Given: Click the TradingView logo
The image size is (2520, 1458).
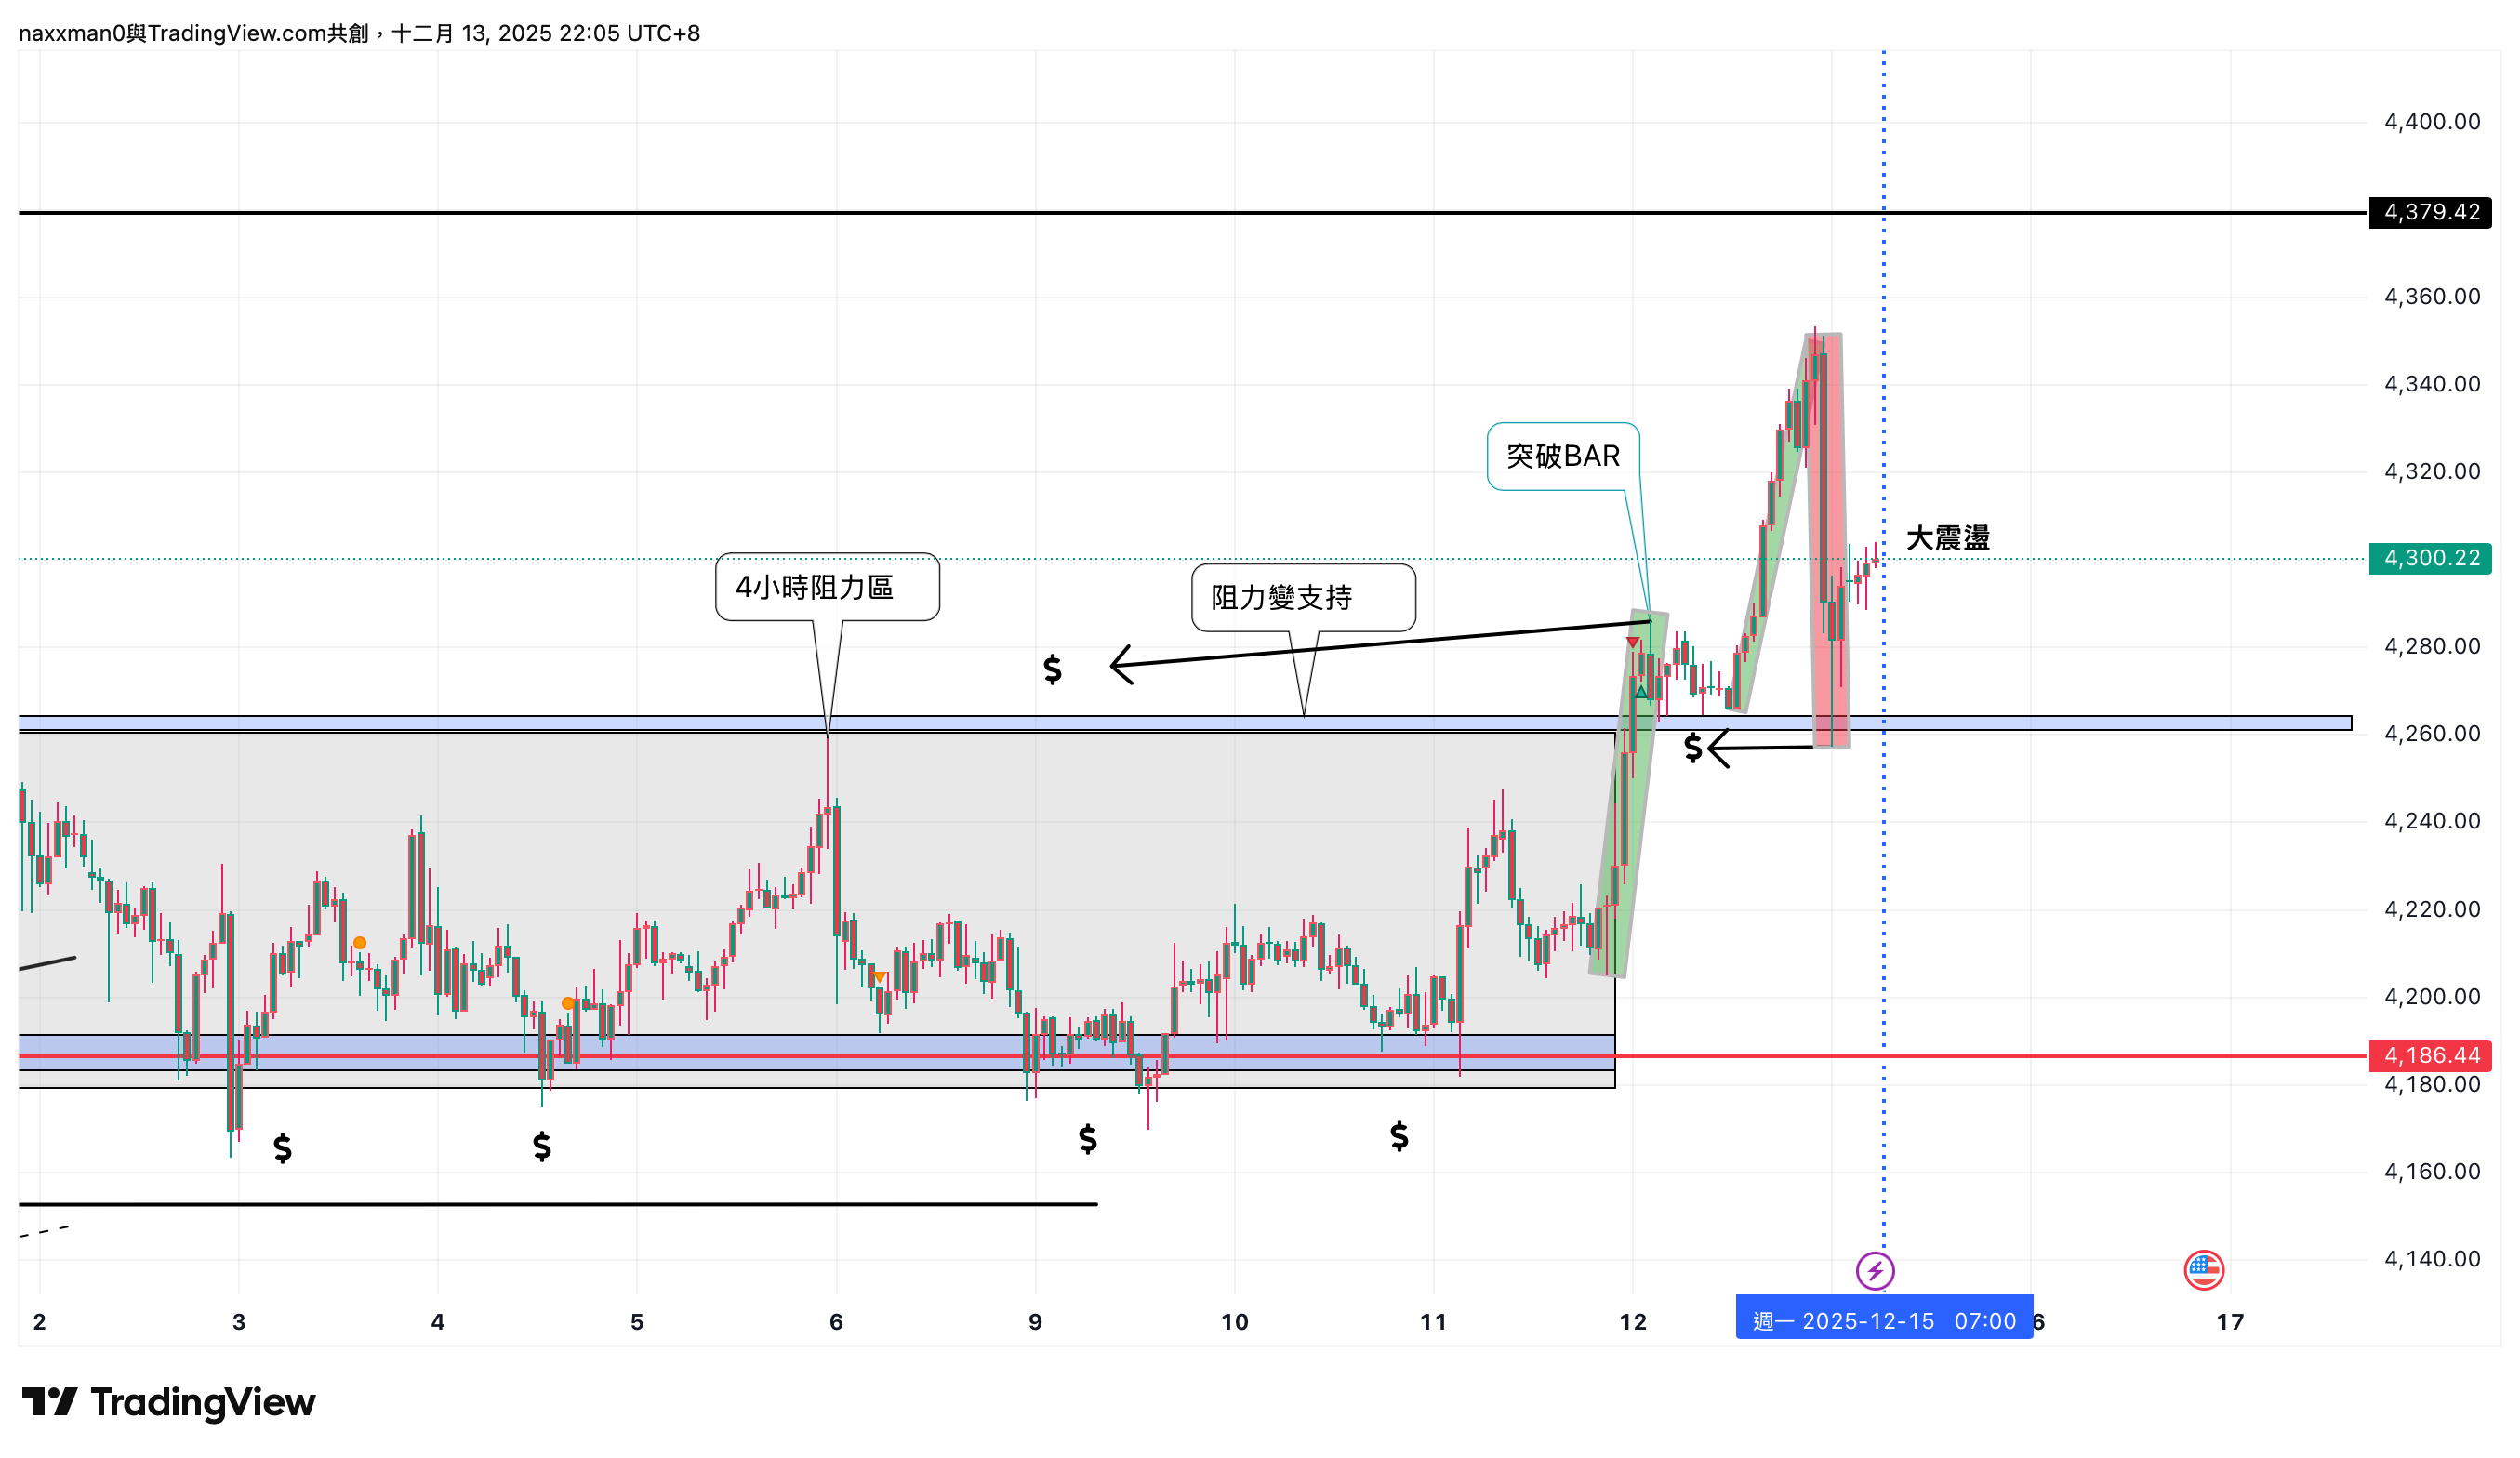Looking at the screenshot, I should [x=168, y=1402].
